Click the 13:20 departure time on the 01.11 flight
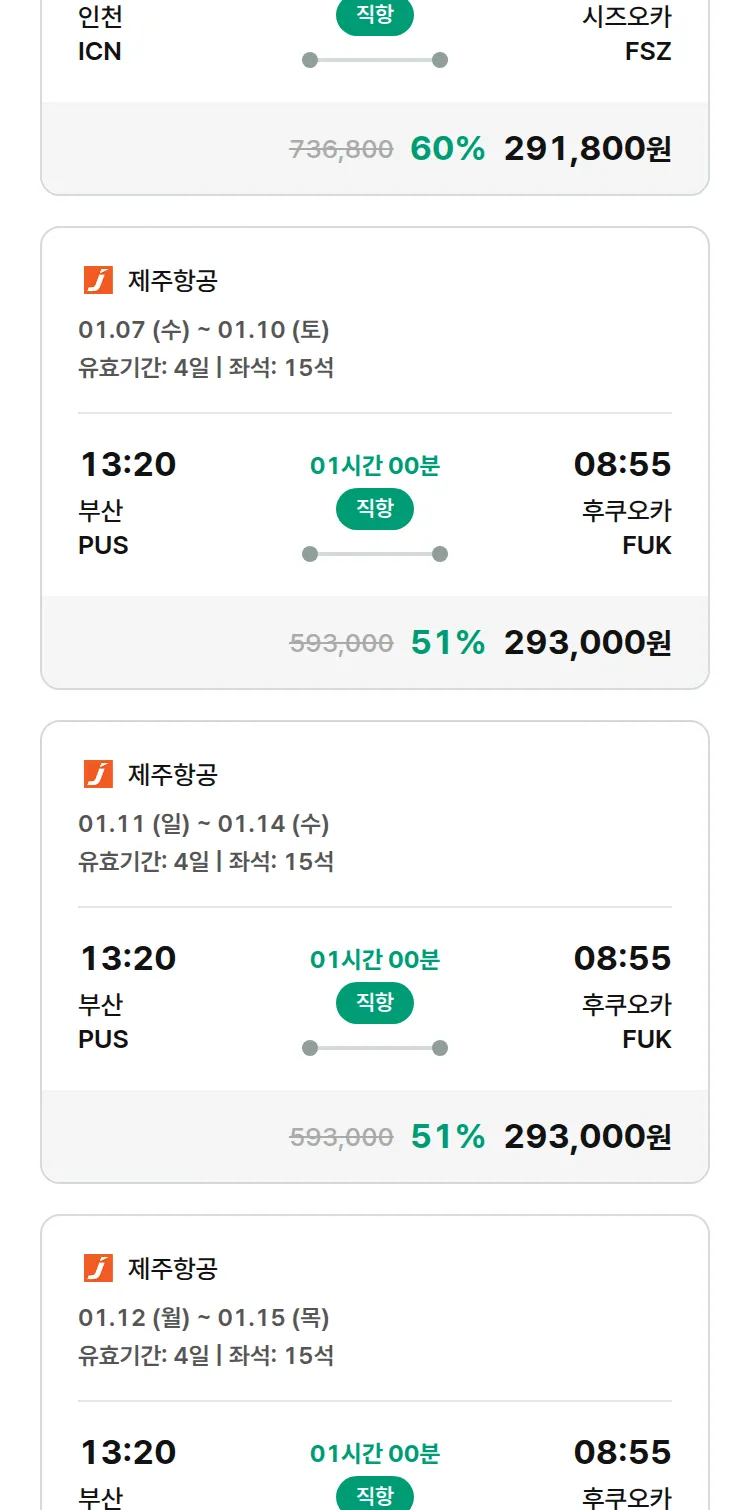The width and height of the screenshot is (750, 1510). [128, 958]
